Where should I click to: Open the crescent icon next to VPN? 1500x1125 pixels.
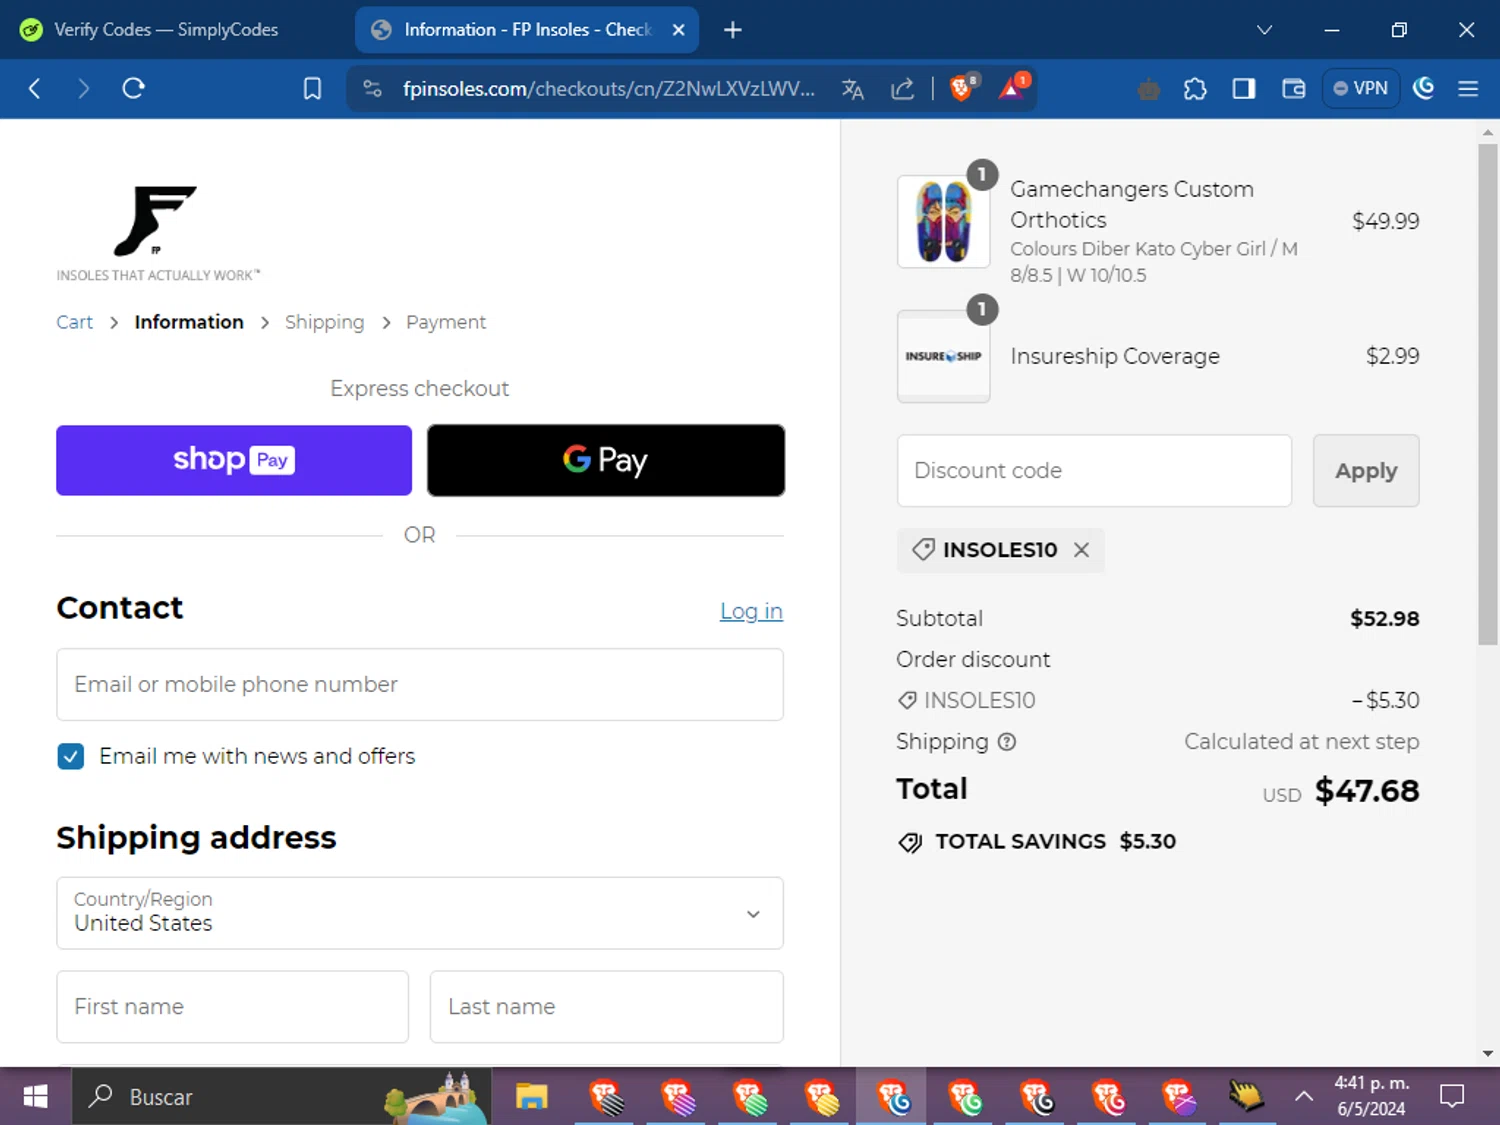click(x=1424, y=88)
